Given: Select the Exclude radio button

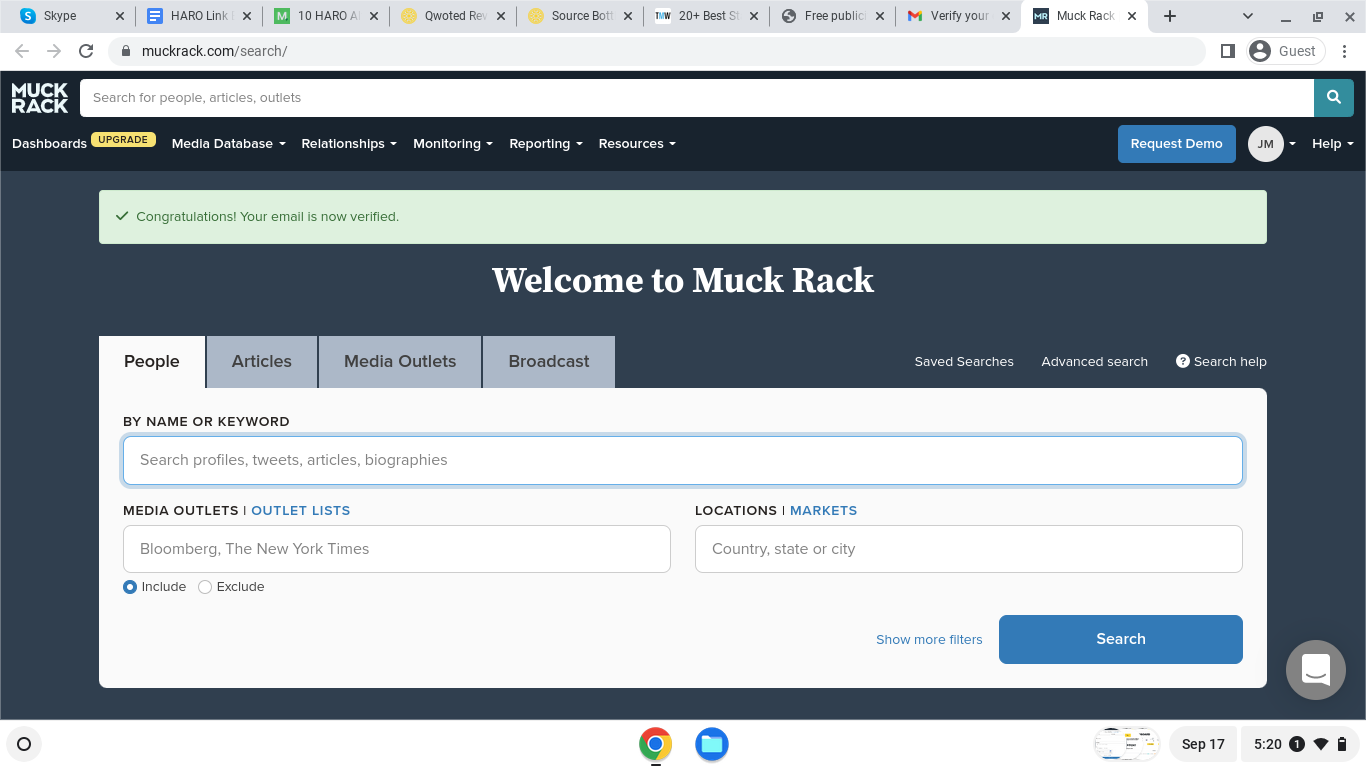Looking at the screenshot, I should coord(205,587).
